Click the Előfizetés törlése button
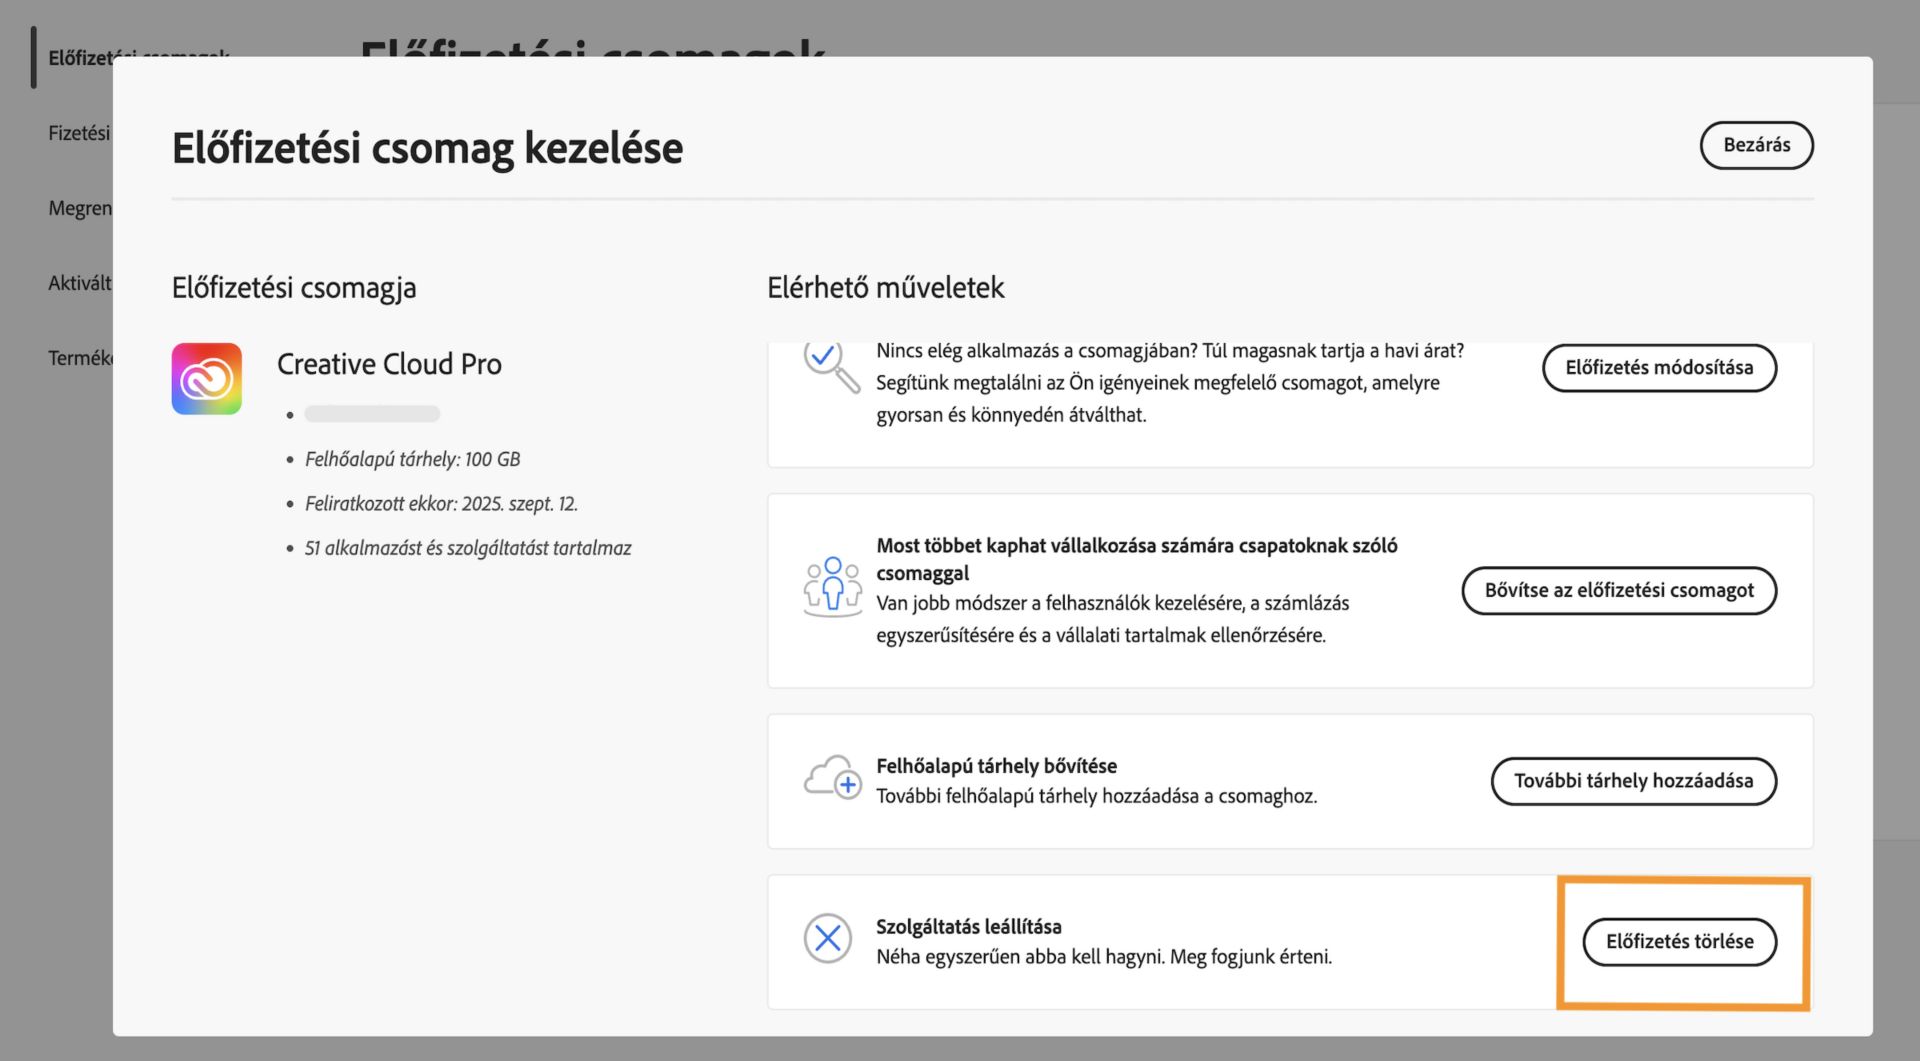The image size is (1920, 1061). tap(1679, 941)
